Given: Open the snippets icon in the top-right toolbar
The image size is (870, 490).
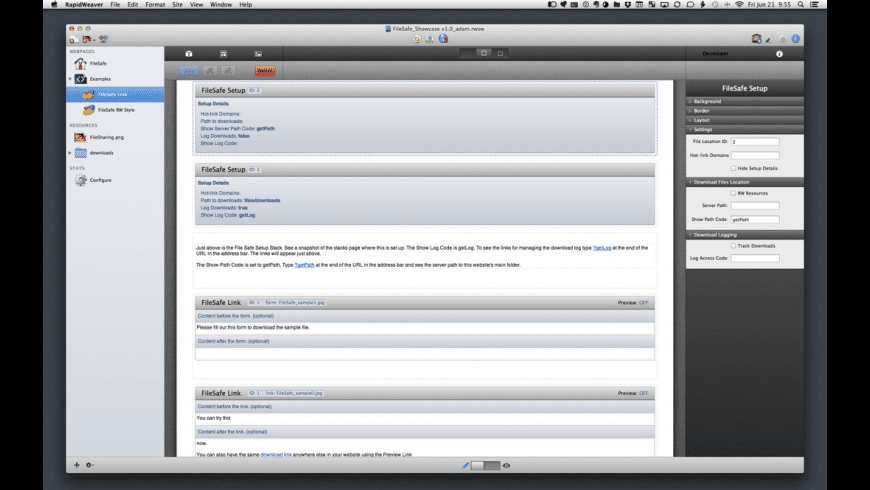Looking at the screenshot, I should pos(756,38).
